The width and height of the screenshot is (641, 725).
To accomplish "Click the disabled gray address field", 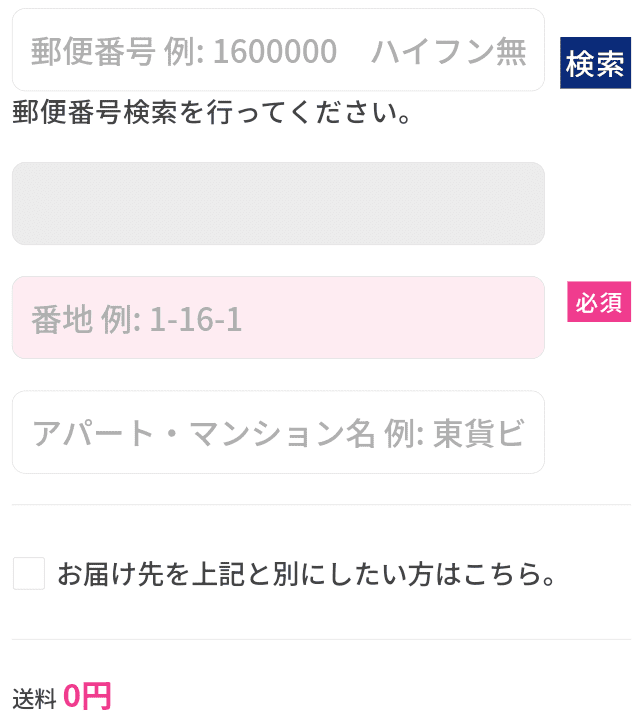I will [x=278, y=204].
